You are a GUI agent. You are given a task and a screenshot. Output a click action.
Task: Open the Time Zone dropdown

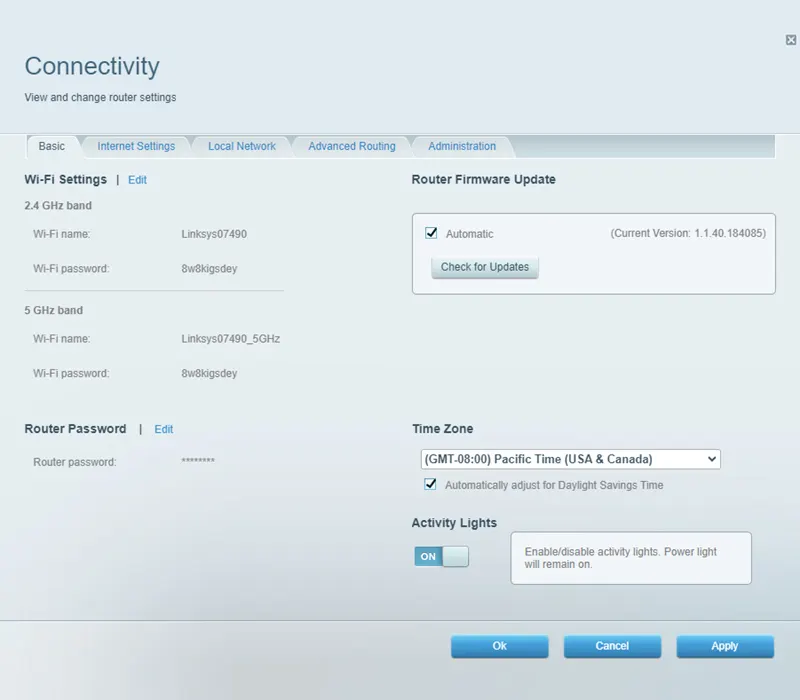[x=712, y=459]
